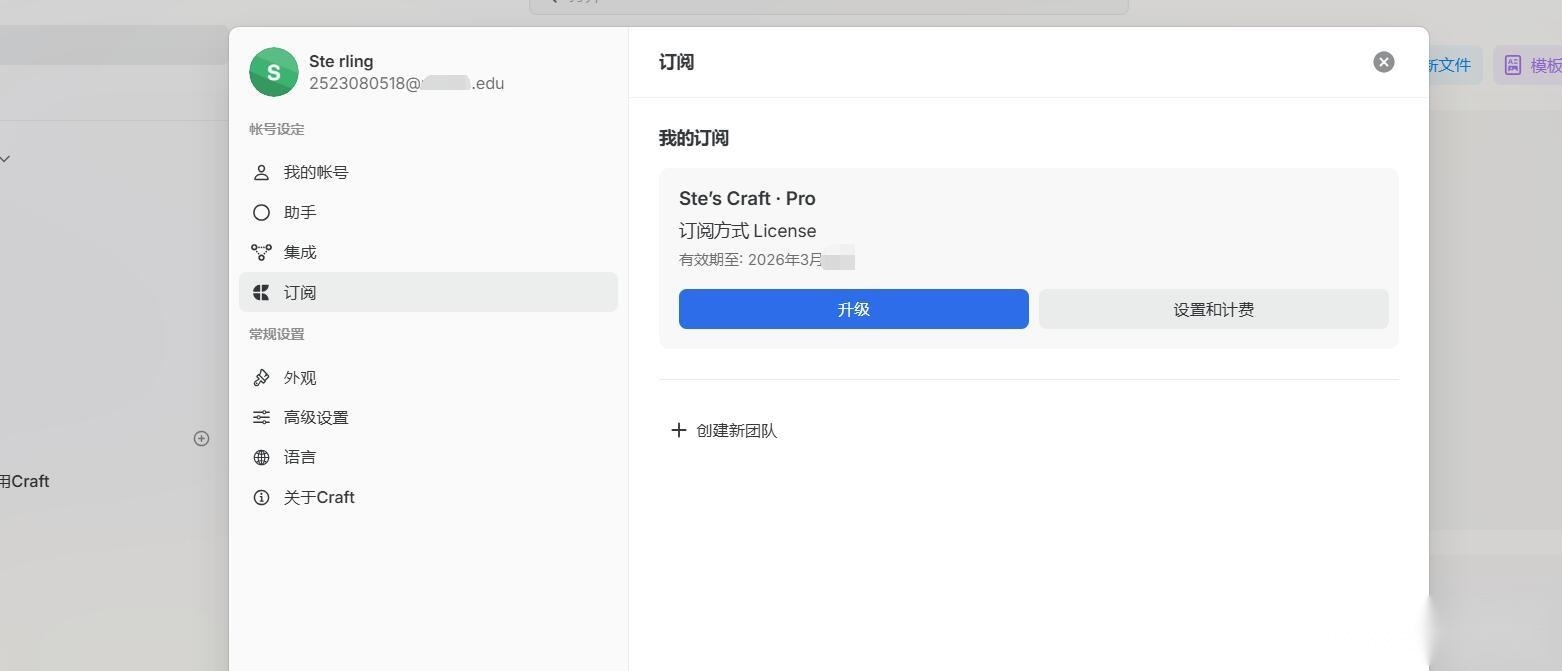Select the 订阅 subscription item
The width and height of the screenshot is (1562, 671).
[x=428, y=292]
